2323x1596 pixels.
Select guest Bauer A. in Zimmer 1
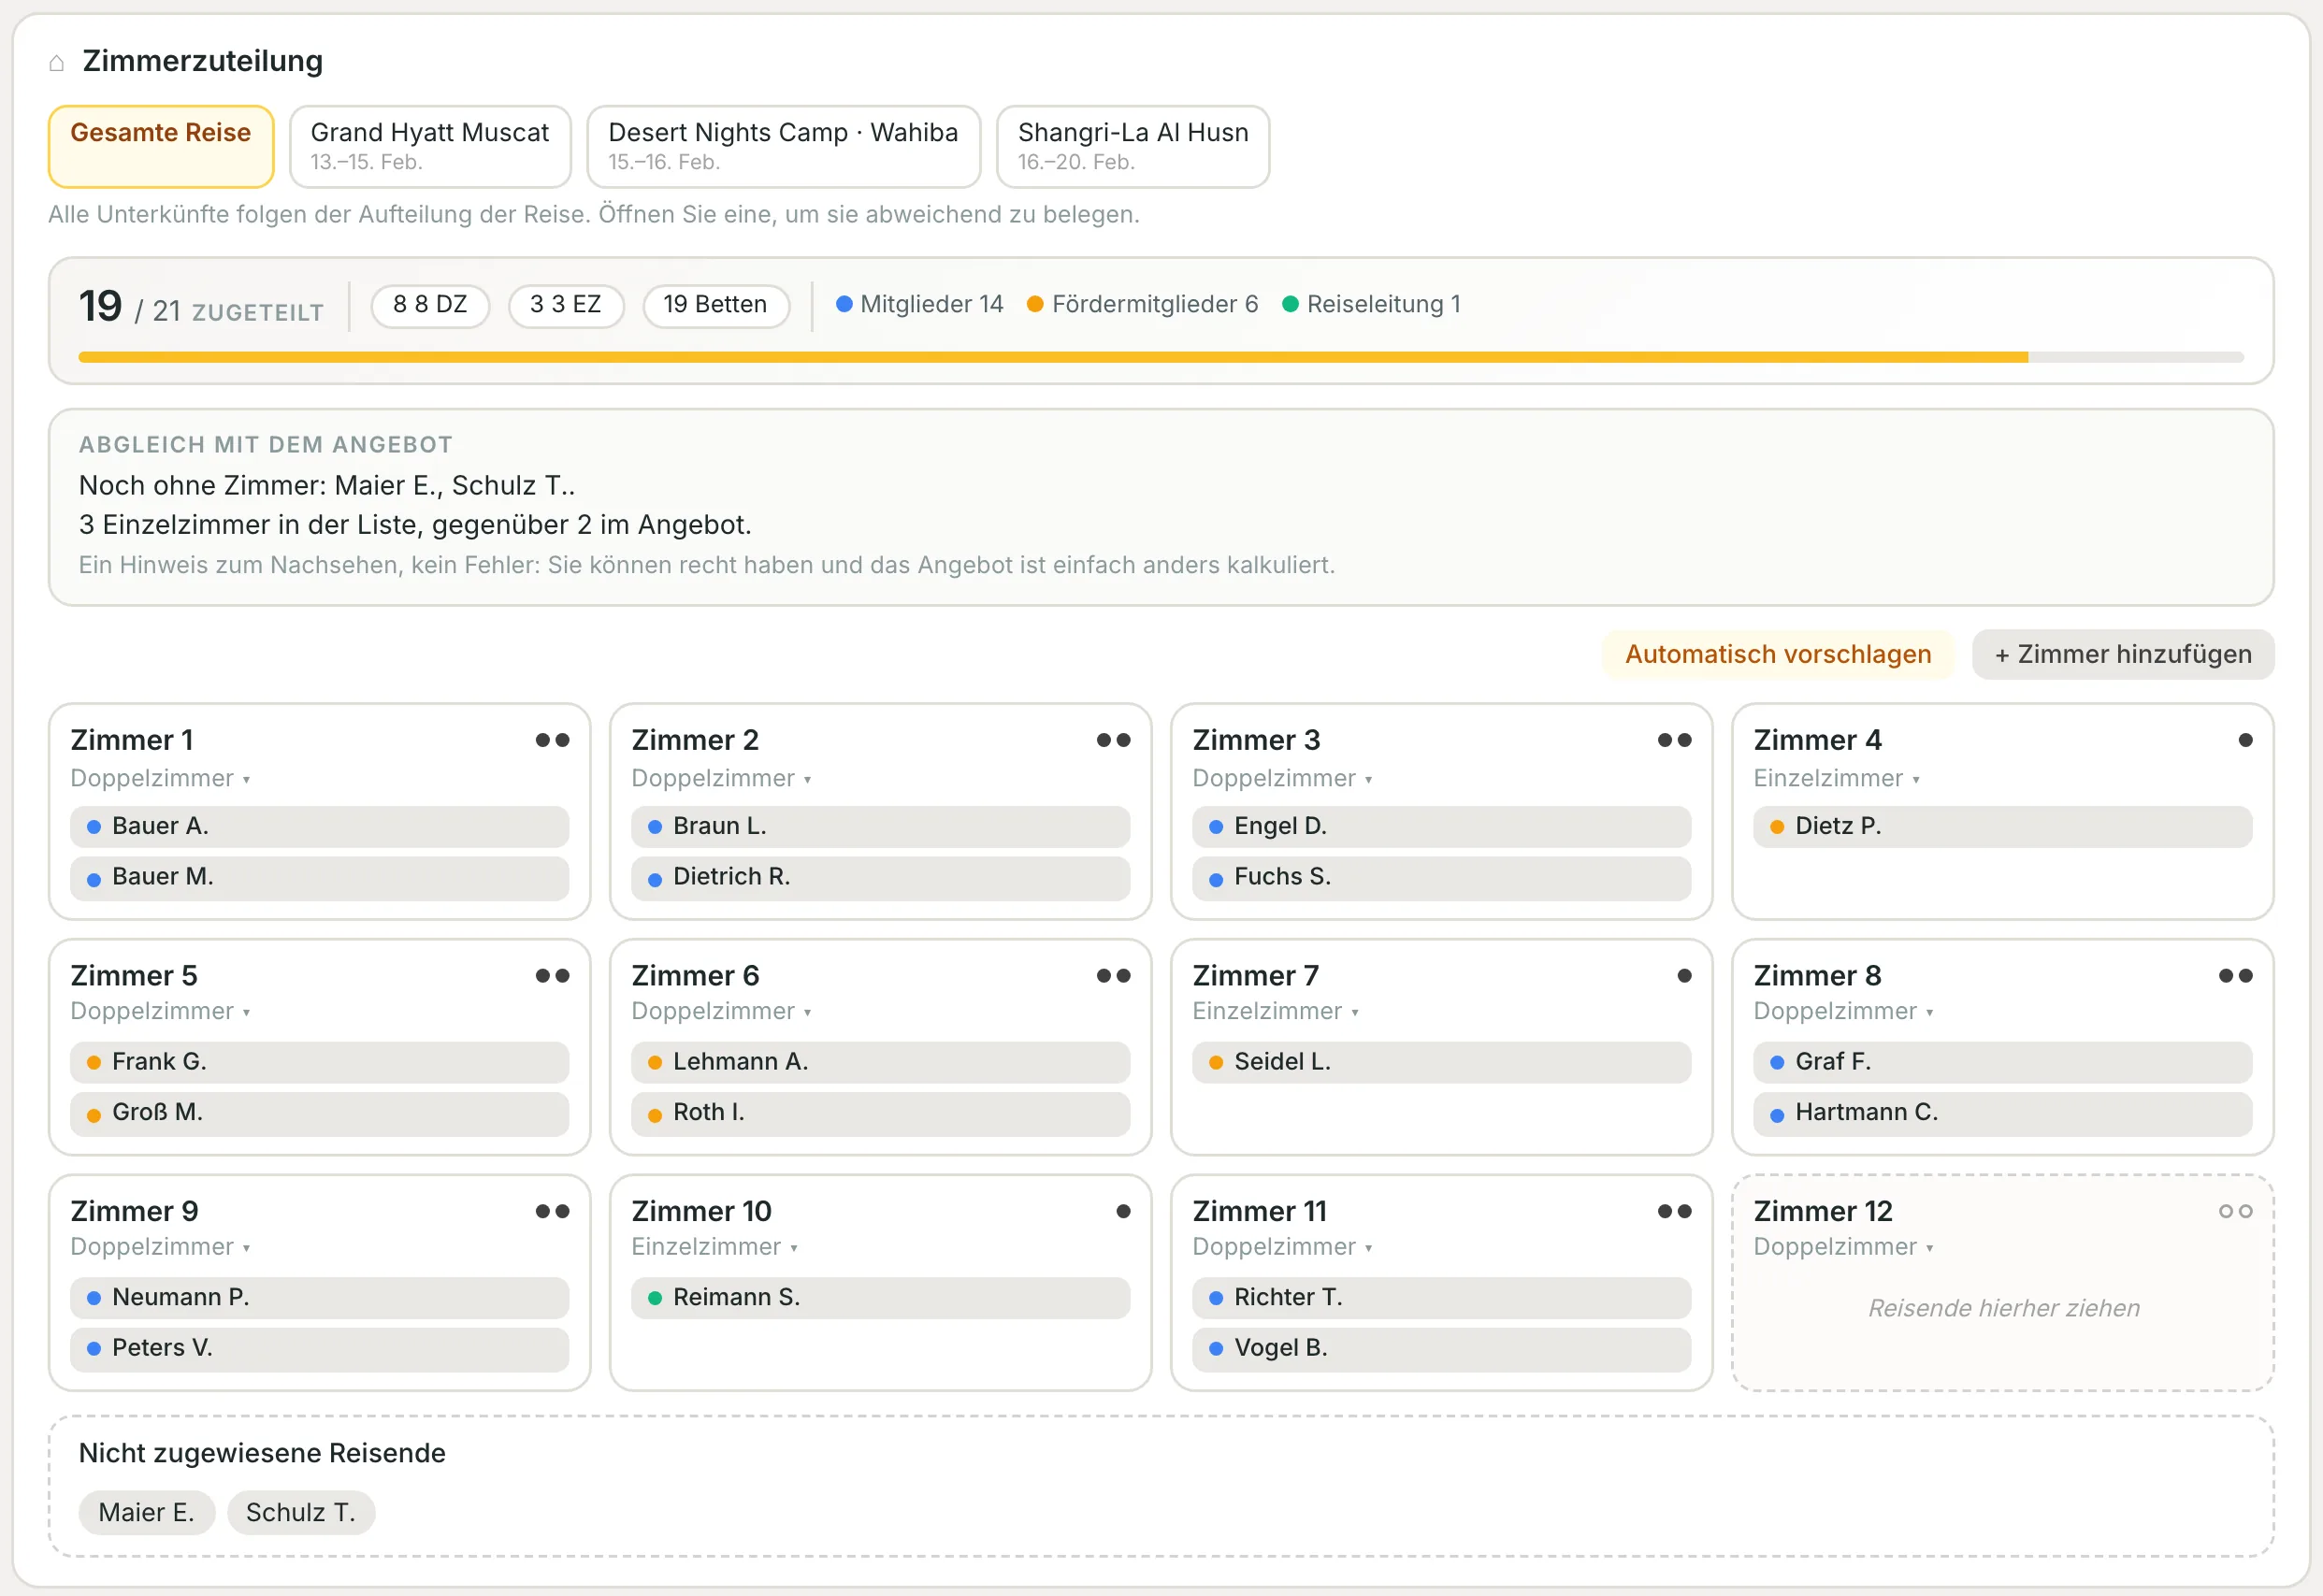click(319, 827)
